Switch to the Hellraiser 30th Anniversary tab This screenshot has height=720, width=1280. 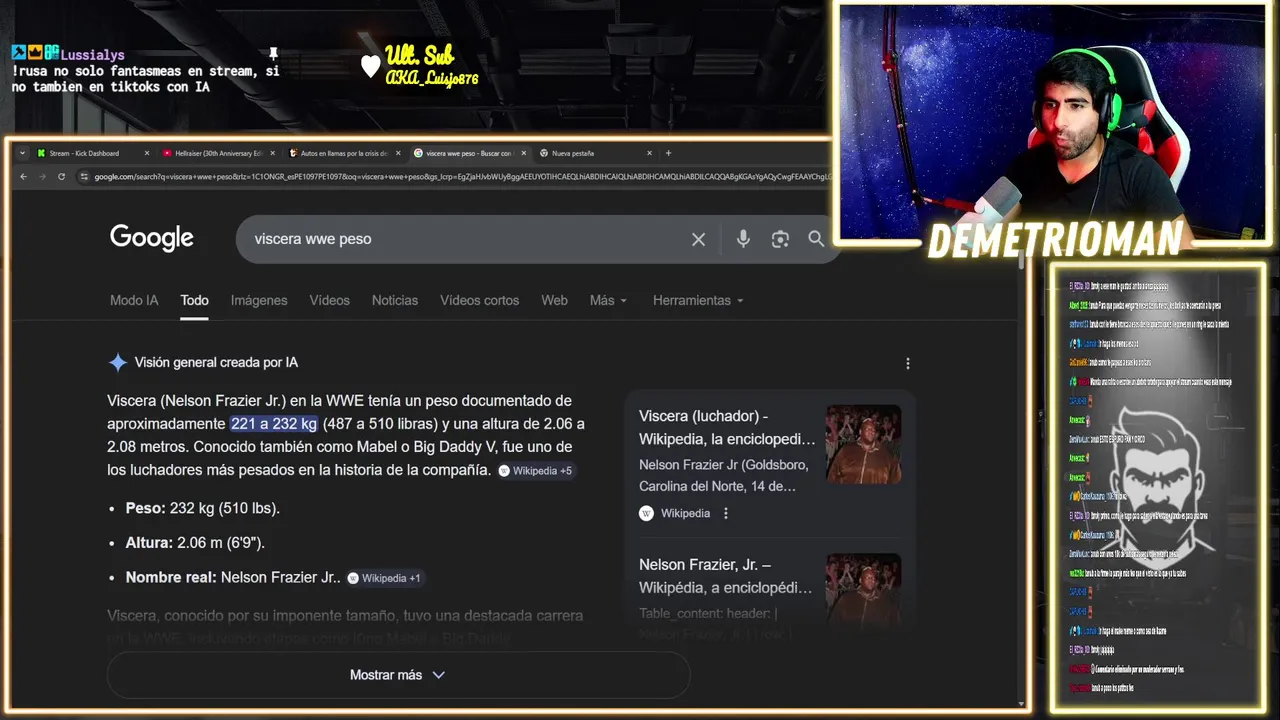pyautogui.click(x=218, y=153)
